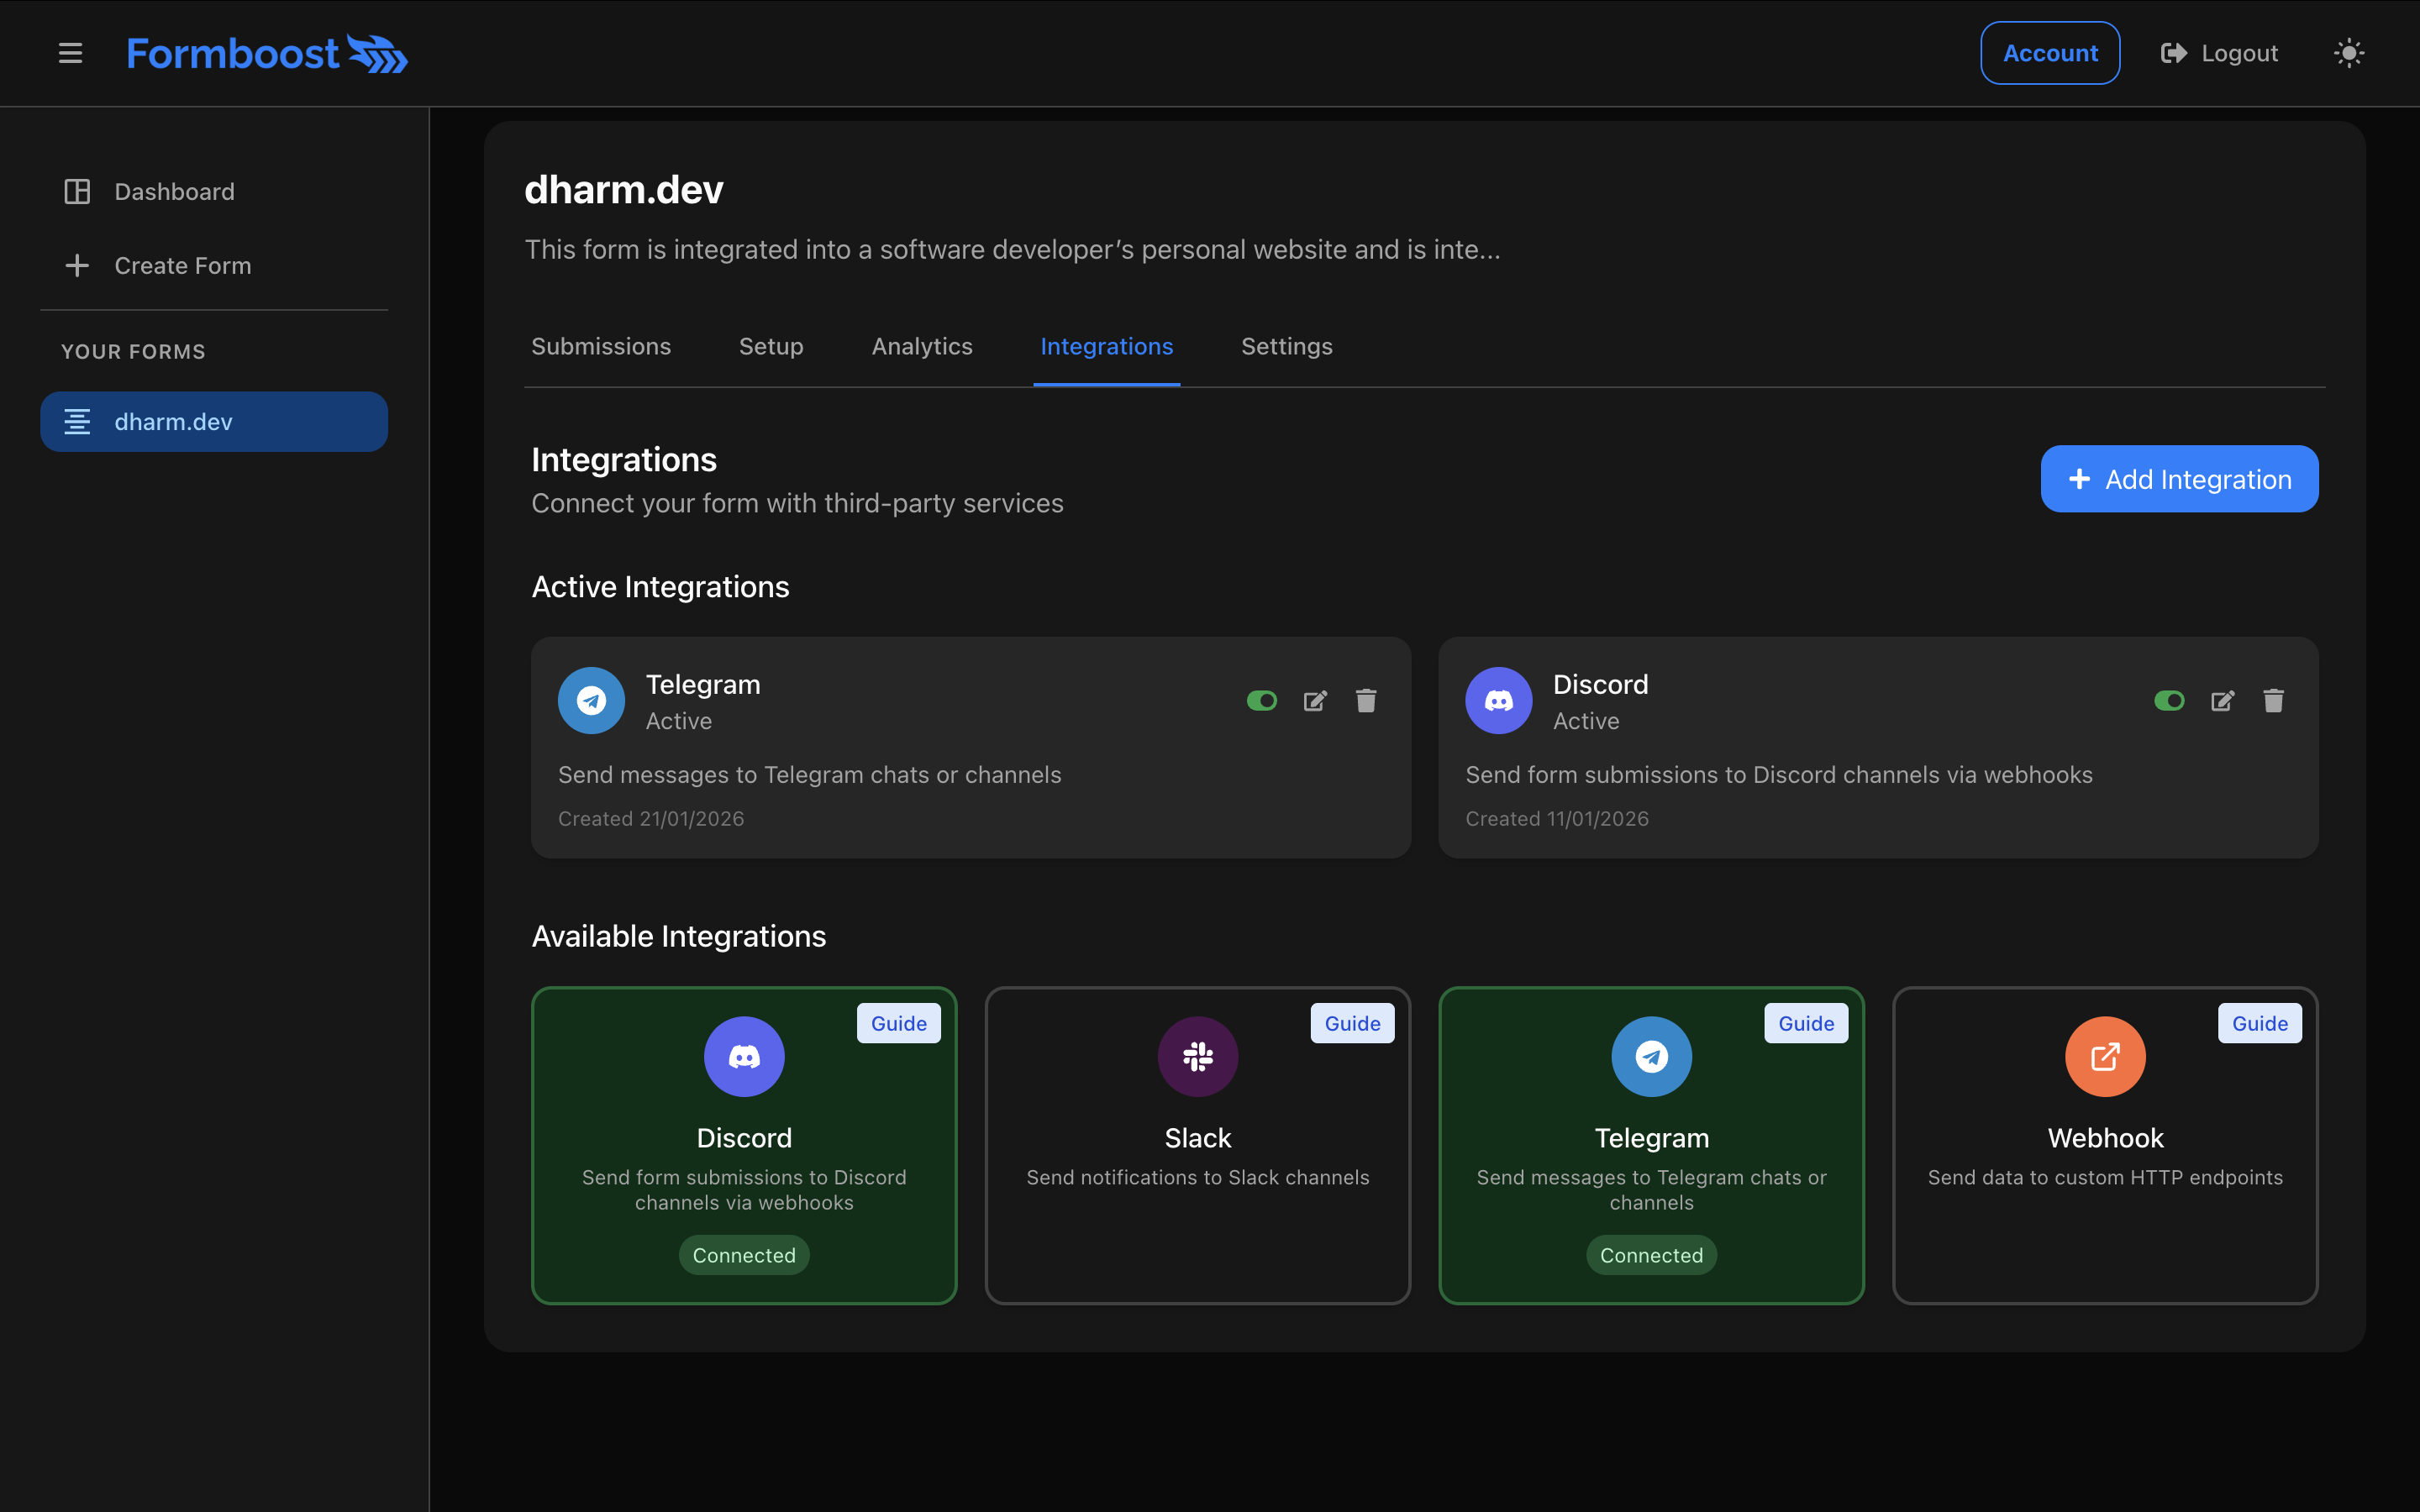Image resolution: width=2420 pixels, height=1512 pixels.
Task: Click the Add Integration button
Action: [2179, 479]
